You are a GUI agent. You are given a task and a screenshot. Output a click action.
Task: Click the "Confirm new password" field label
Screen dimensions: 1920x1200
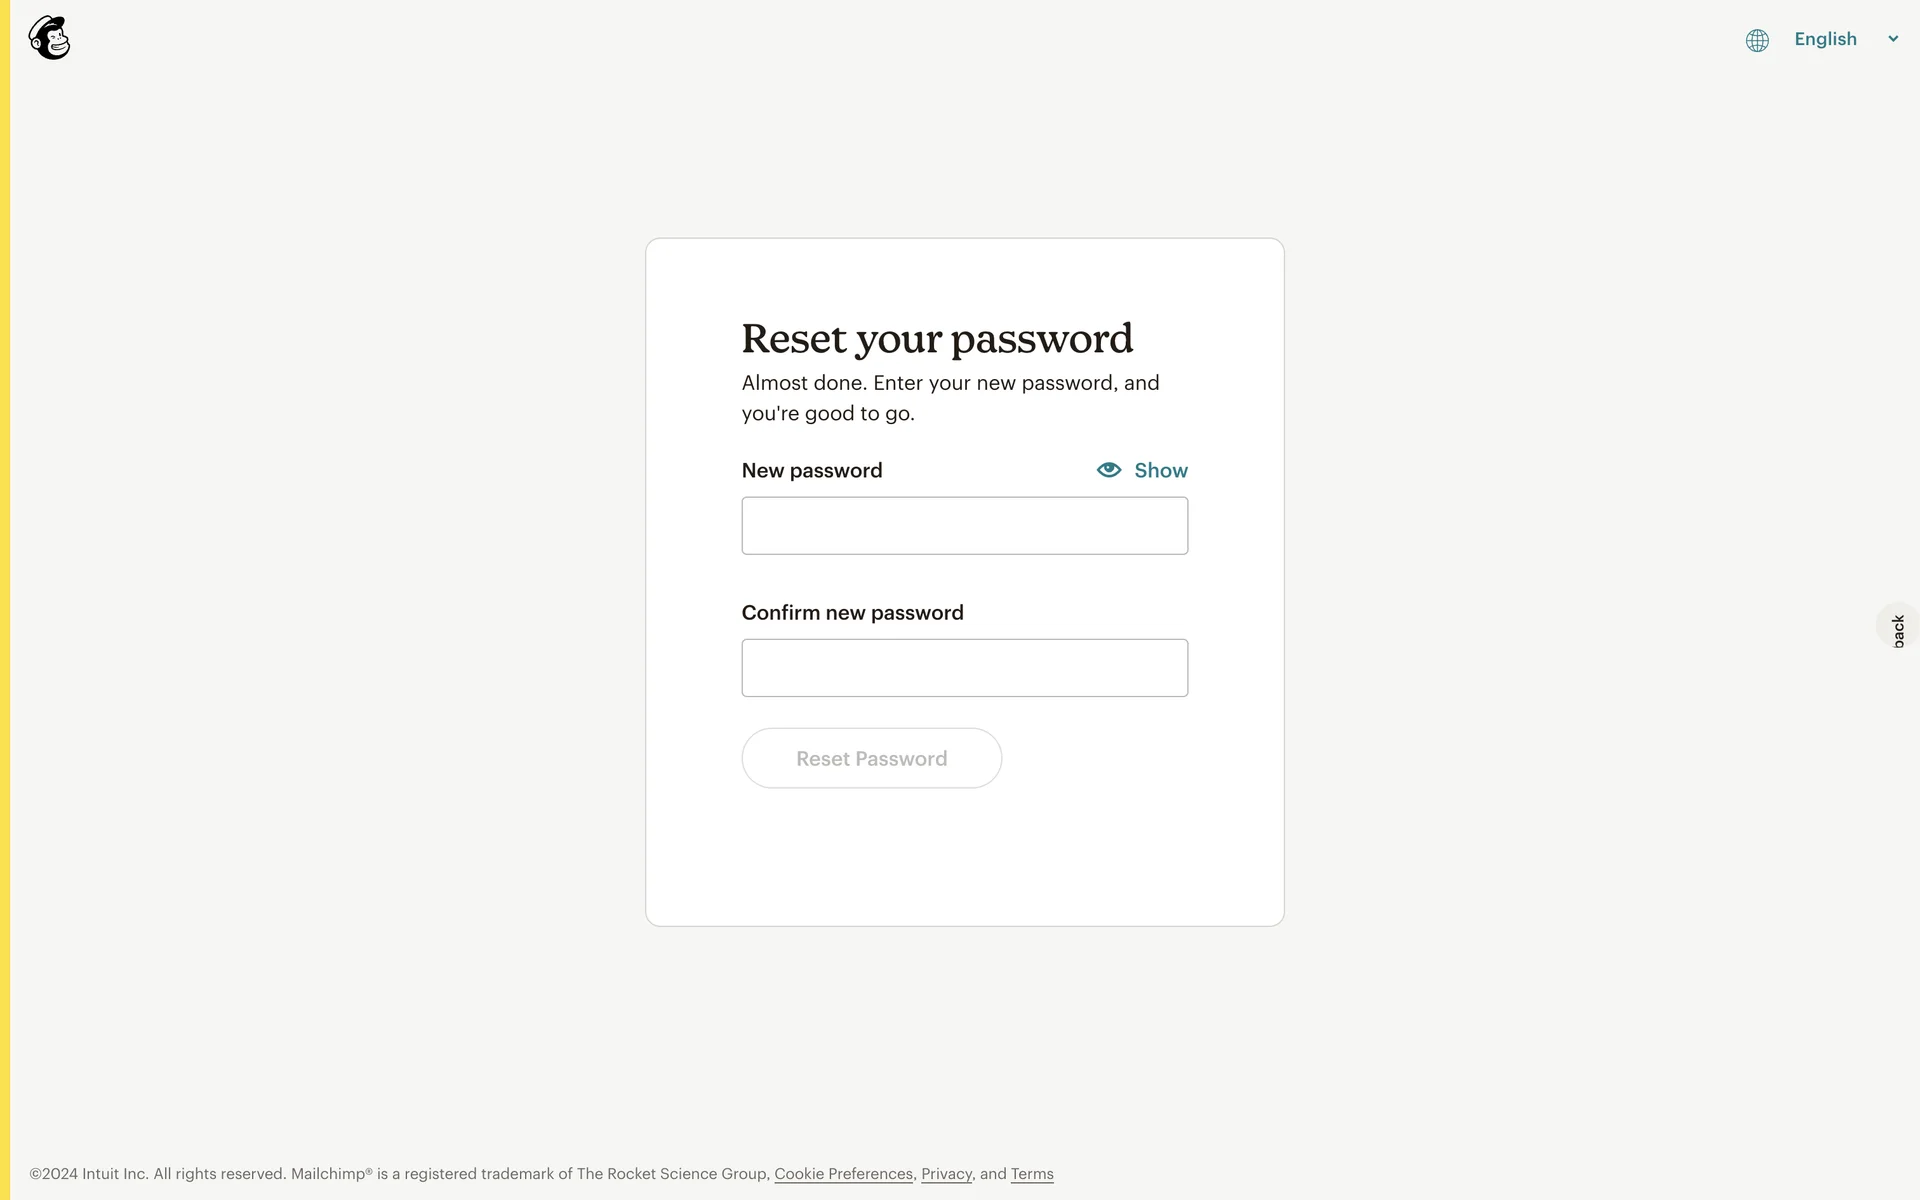click(852, 613)
